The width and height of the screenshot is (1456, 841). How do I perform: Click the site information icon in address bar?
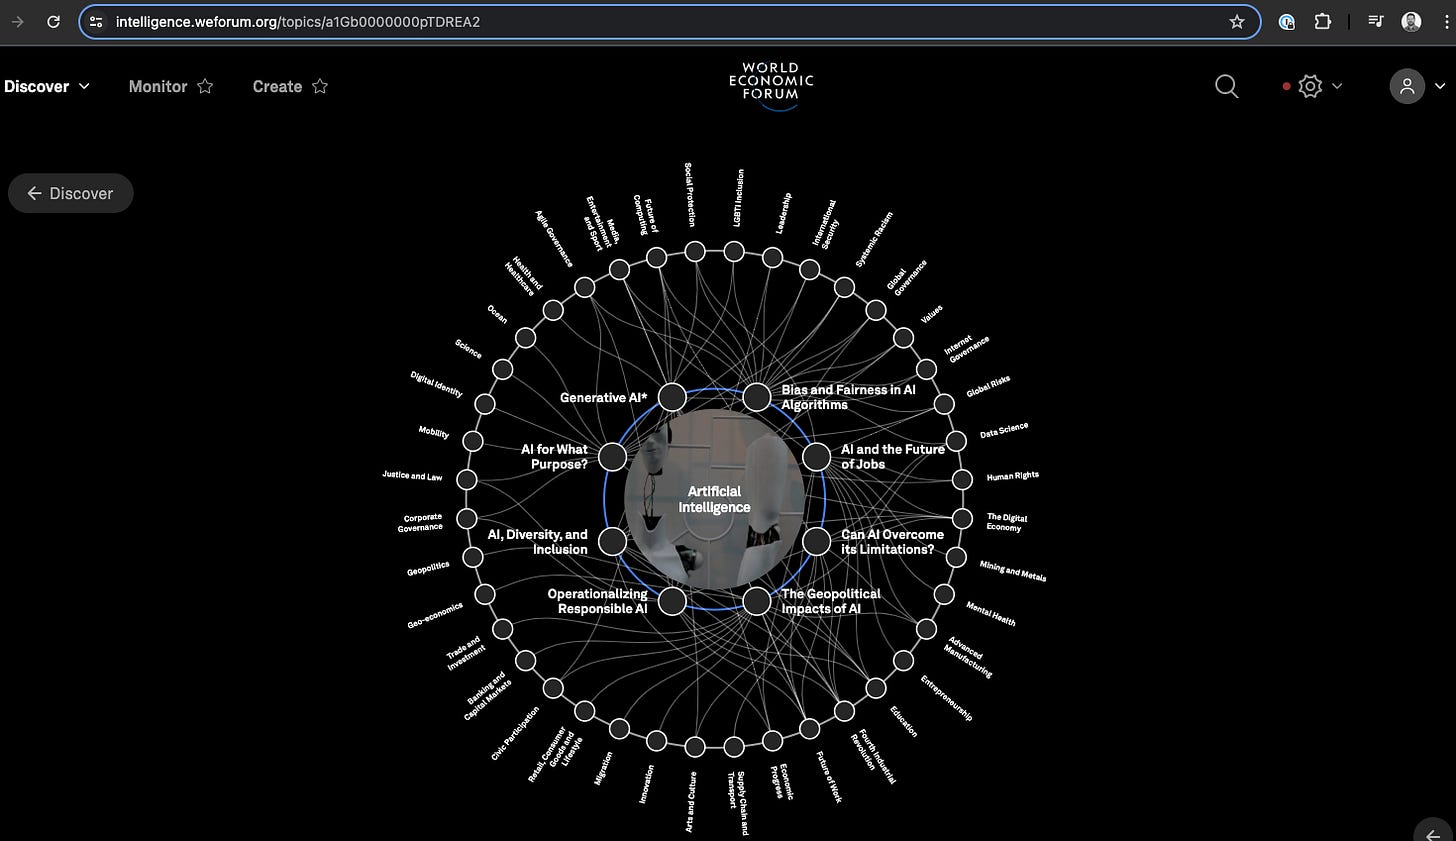tap(96, 21)
